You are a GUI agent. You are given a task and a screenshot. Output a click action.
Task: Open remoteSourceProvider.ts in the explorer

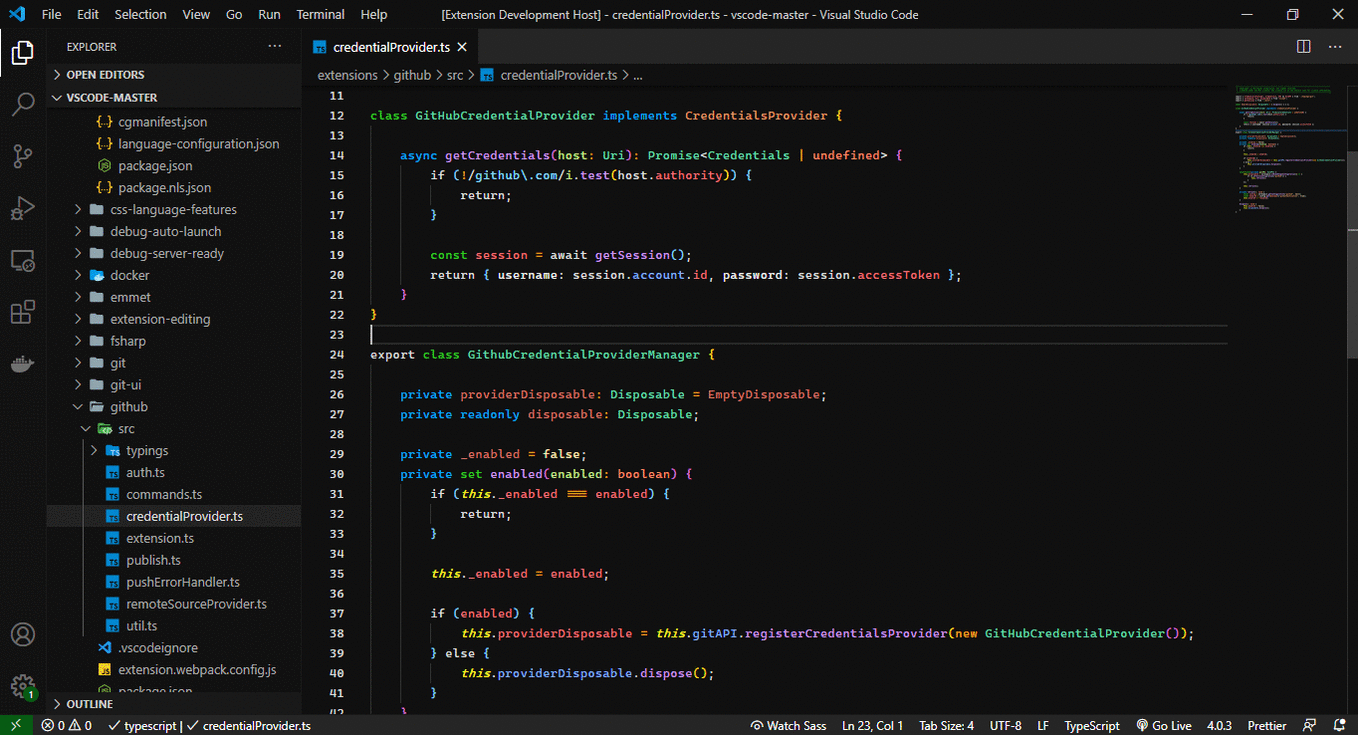click(174, 604)
